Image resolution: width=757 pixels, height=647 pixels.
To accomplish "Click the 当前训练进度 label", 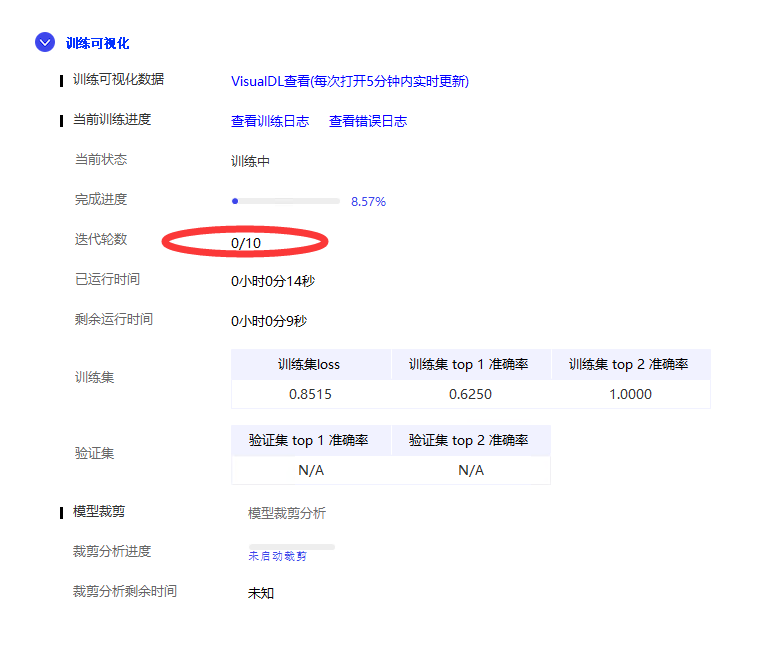I will pyautogui.click(x=112, y=119).
